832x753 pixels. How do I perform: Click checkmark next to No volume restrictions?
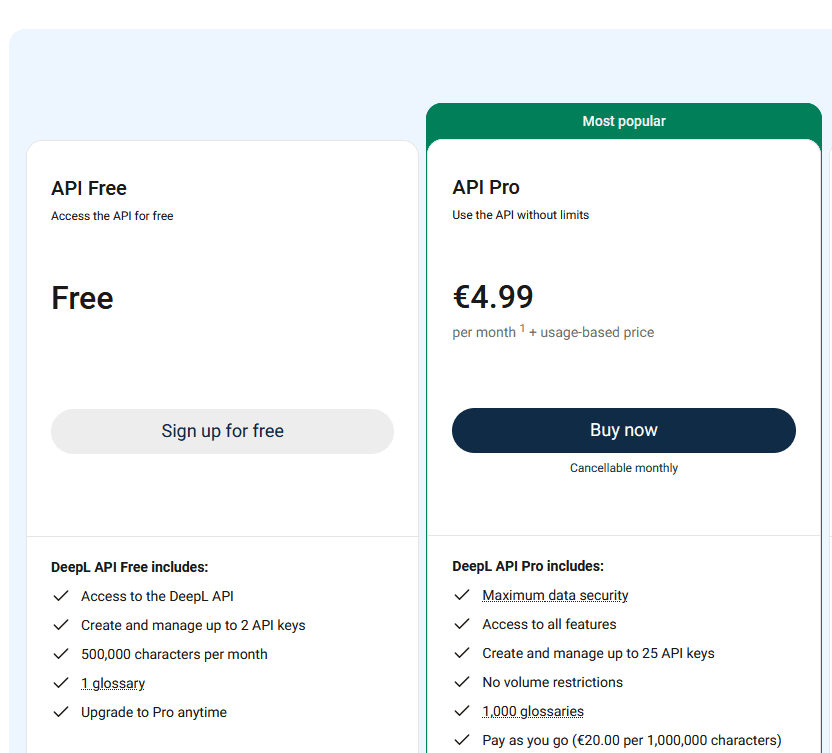(x=461, y=682)
